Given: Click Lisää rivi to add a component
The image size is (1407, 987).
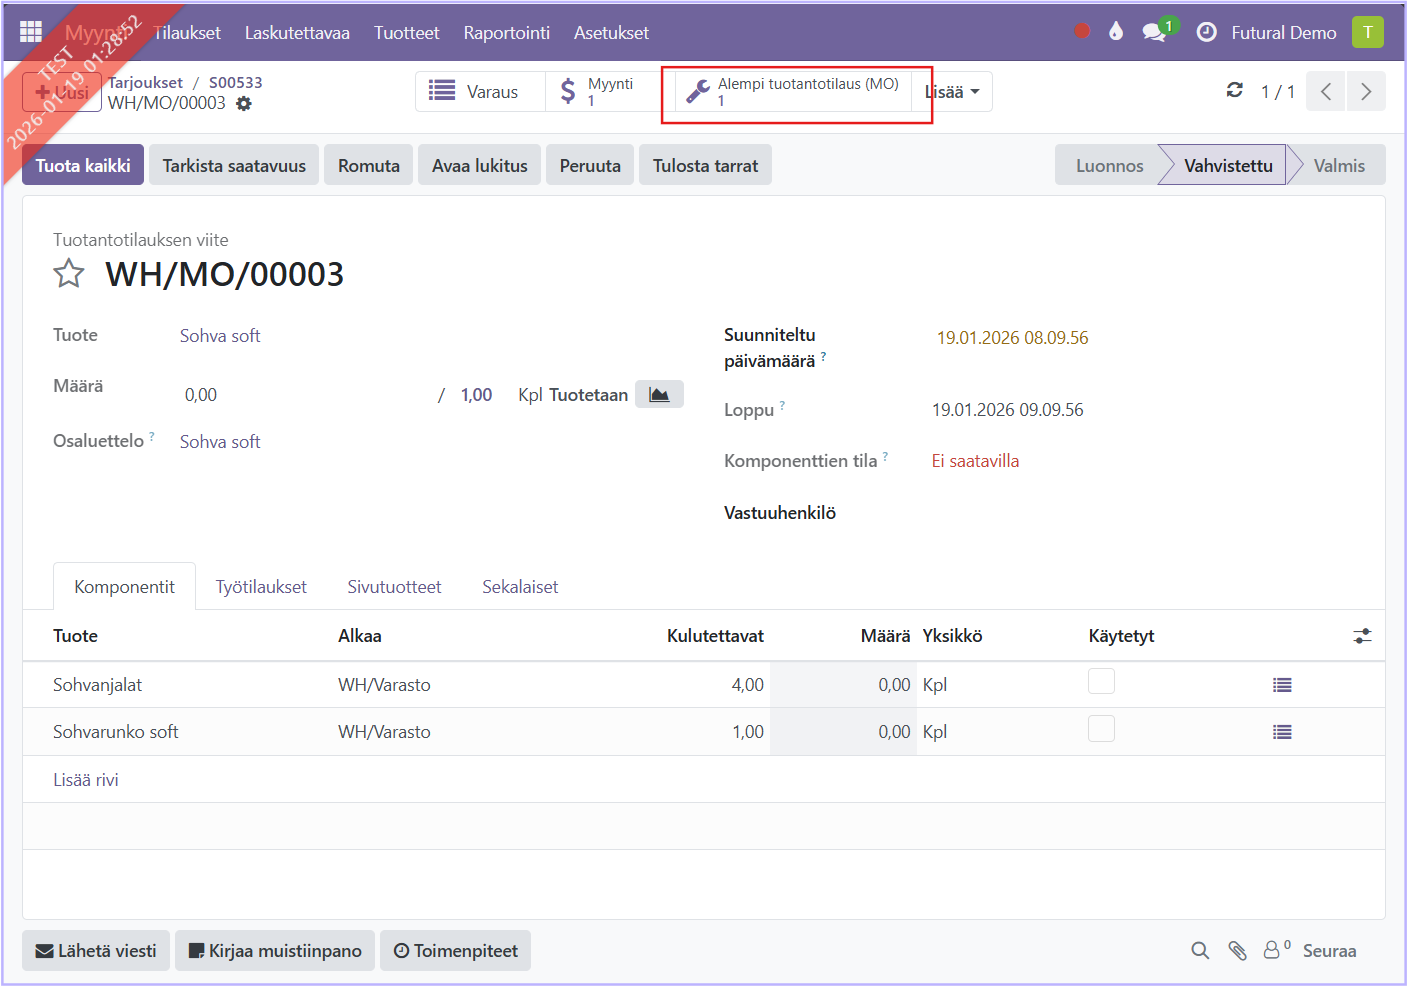Looking at the screenshot, I should pyautogui.click(x=86, y=780).
